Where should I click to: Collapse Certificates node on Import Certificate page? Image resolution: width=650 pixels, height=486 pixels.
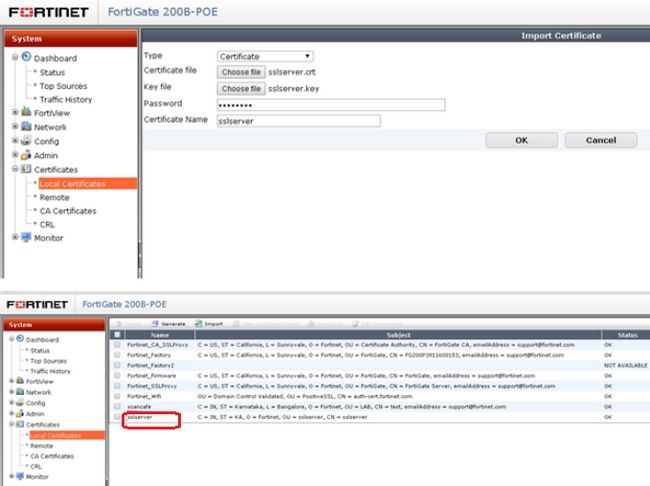15,169
